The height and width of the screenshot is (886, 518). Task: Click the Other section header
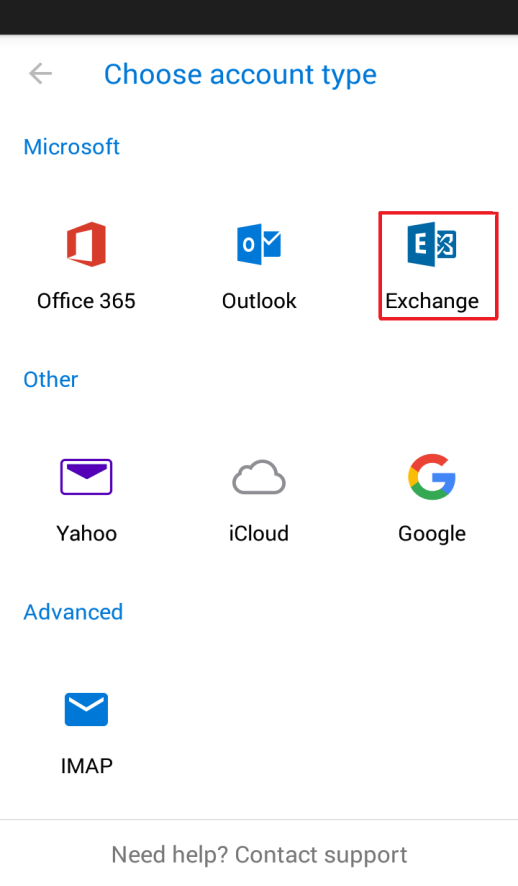(51, 380)
